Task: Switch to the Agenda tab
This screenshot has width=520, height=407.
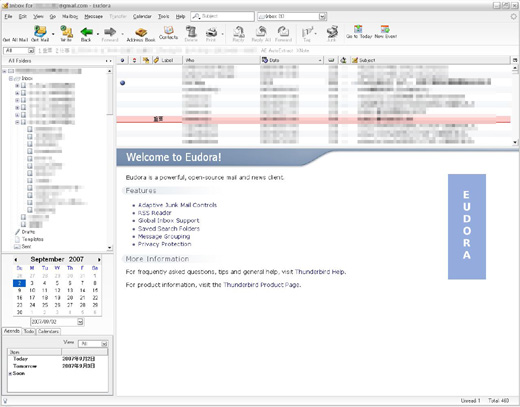Action: tap(12, 331)
